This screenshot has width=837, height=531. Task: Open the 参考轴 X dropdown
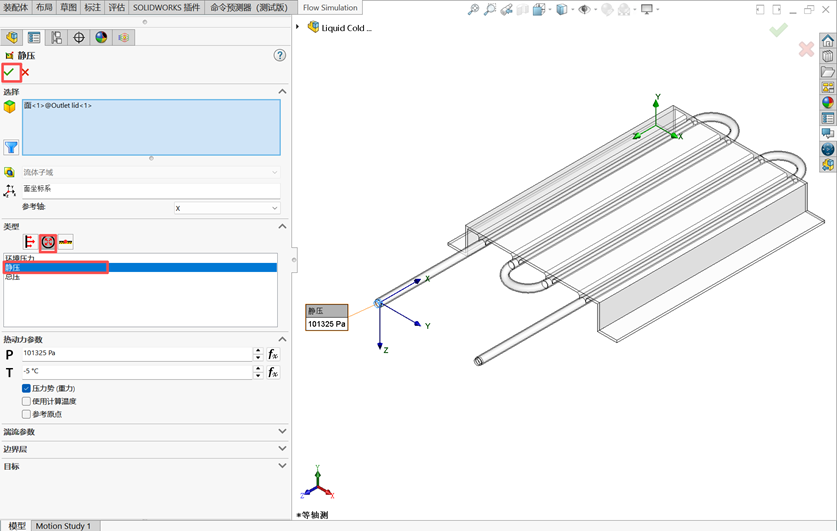(227, 208)
